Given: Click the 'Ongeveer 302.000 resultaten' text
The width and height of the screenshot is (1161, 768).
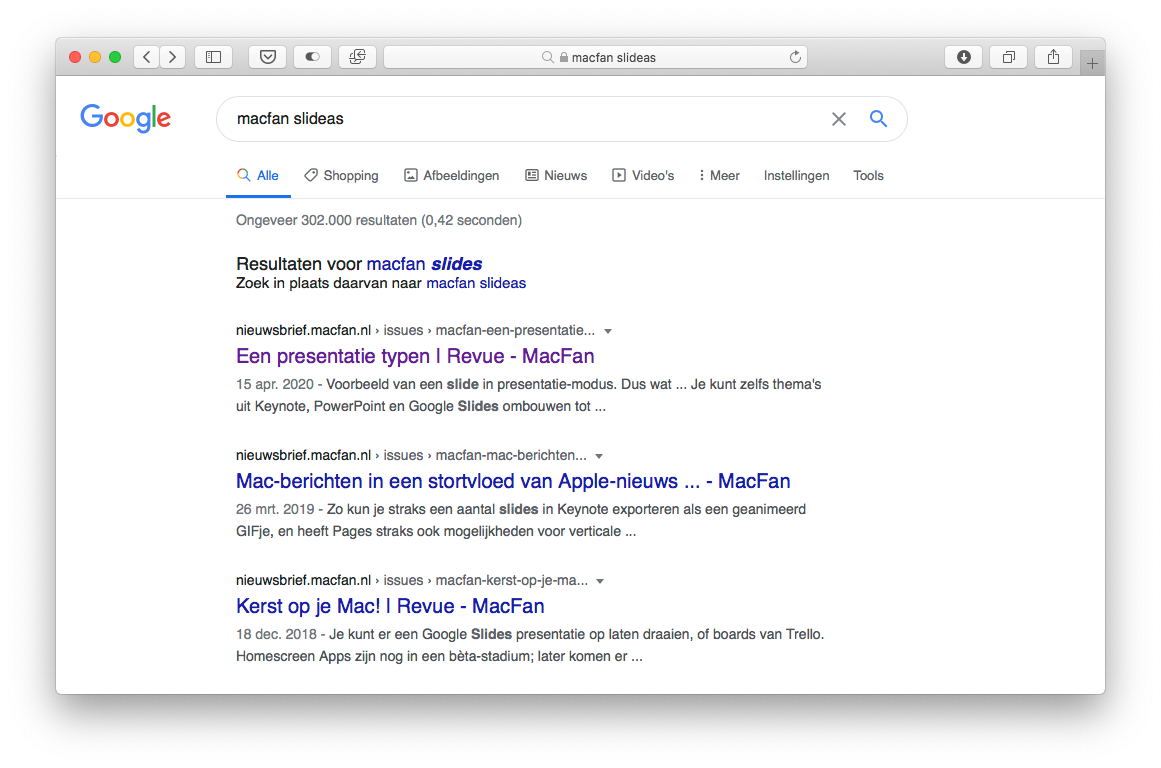Looking at the screenshot, I should pyautogui.click(x=378, y=221).
